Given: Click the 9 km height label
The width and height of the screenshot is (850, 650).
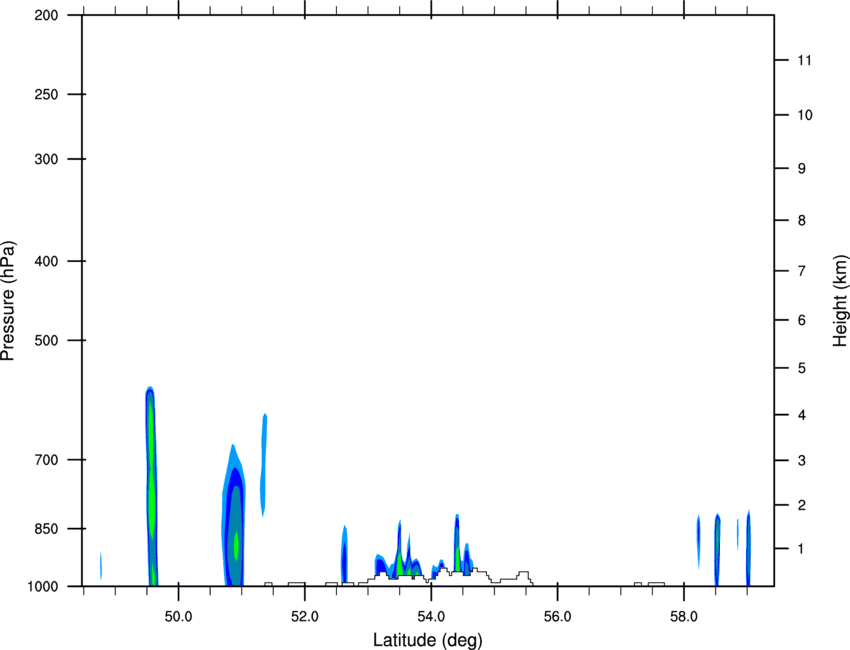Looking at the screenshot, I should [x=802, y=169].
